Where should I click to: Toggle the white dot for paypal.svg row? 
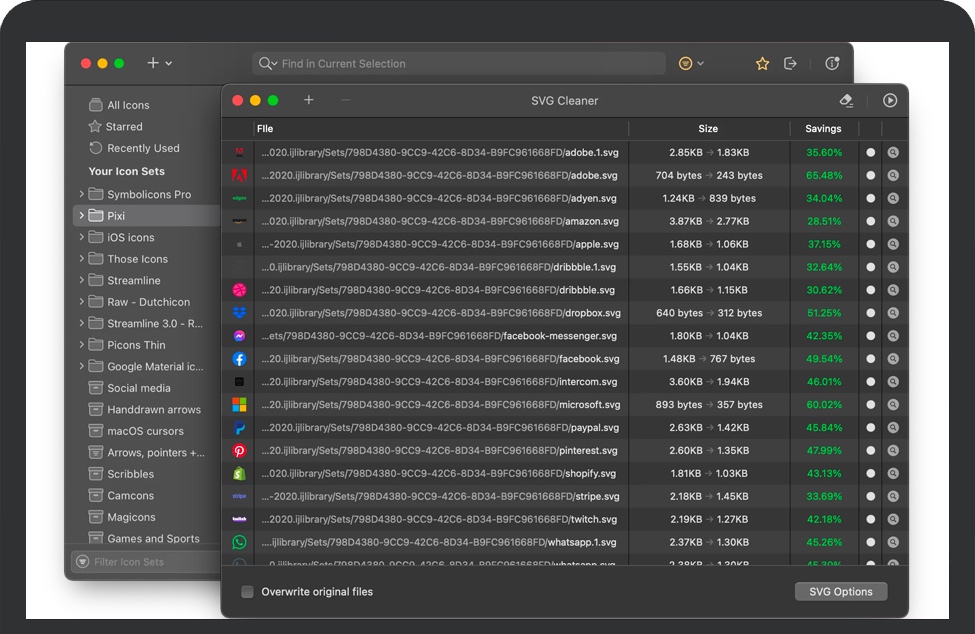[870, 428]
